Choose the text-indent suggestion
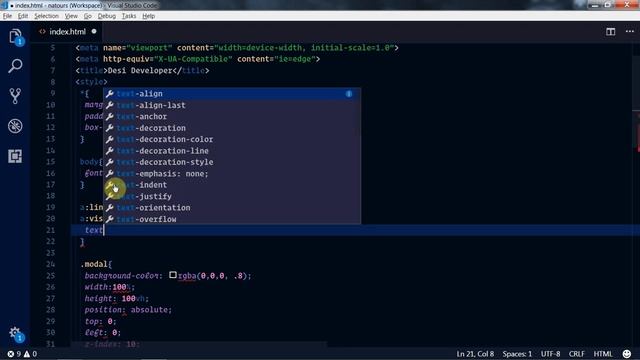 coord(232,185)
